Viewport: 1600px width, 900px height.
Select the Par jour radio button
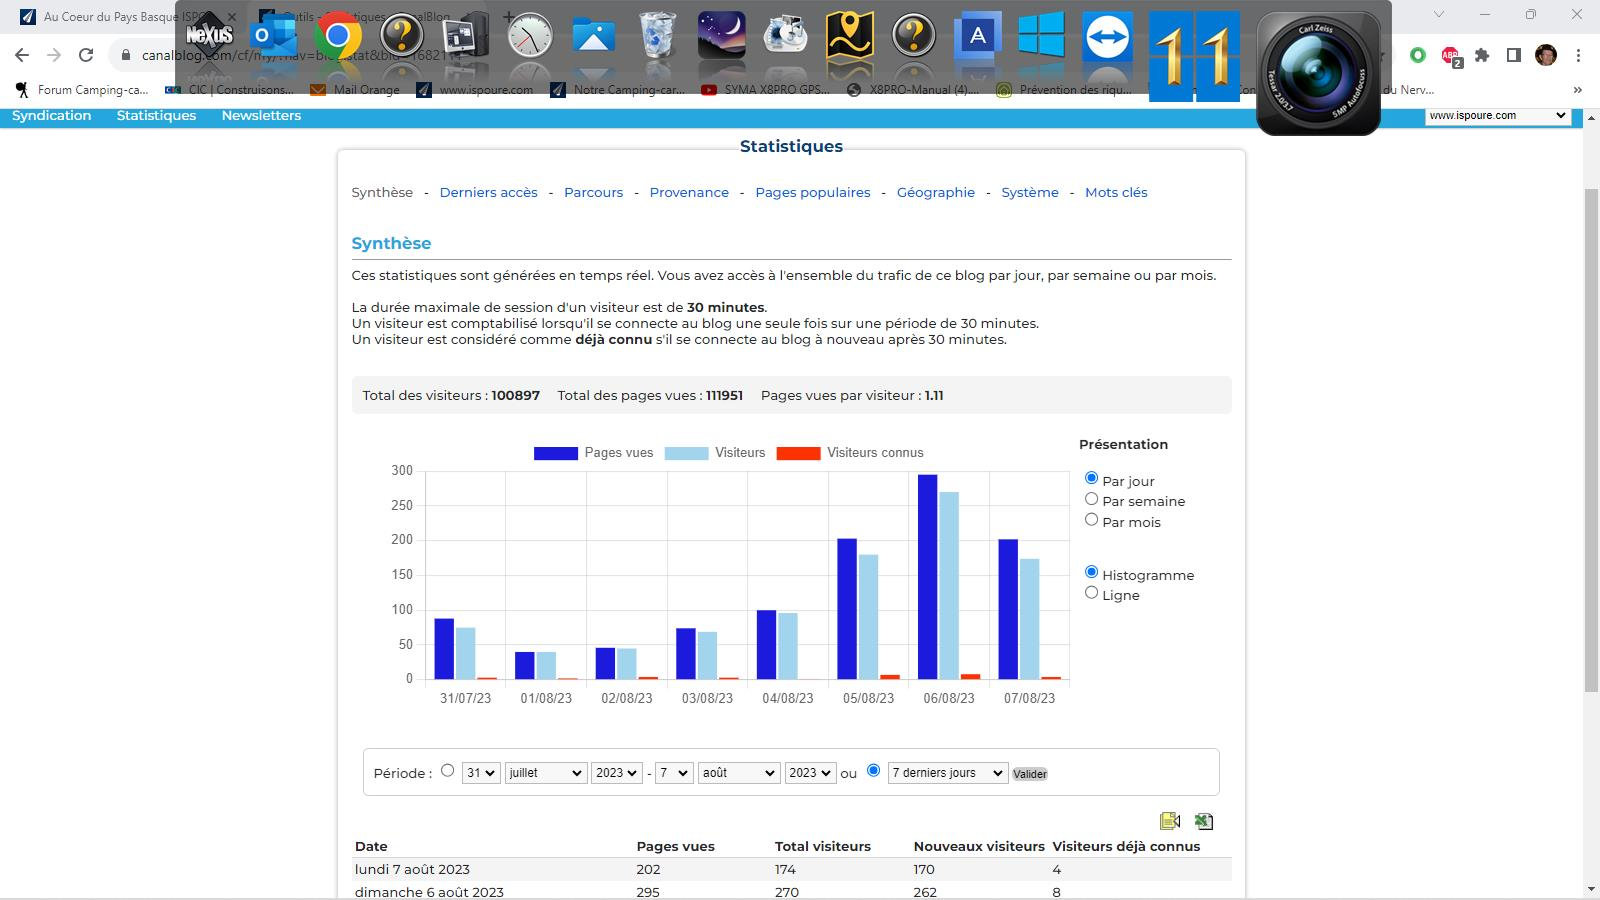click(x=1091, y=478)
